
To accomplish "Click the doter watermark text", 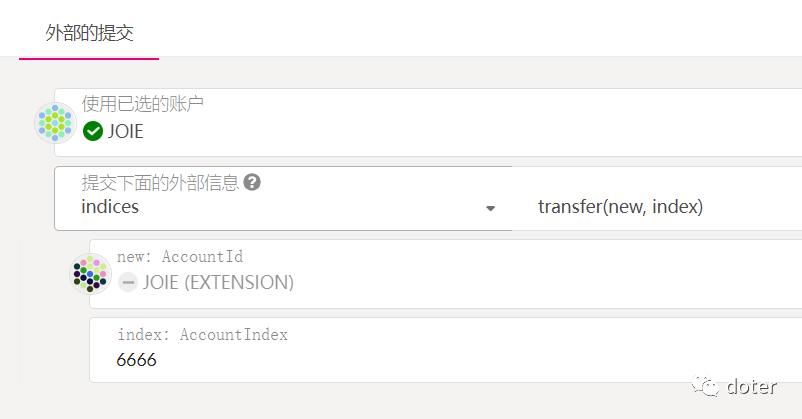I will coord(751,386).
